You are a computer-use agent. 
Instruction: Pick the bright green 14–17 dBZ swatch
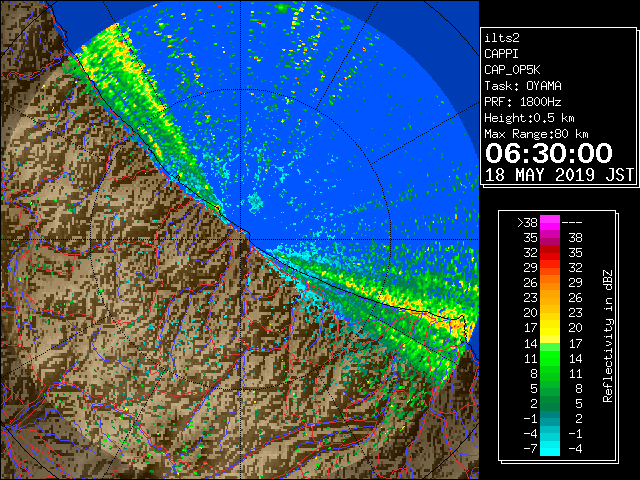click(x=550, y=343)
